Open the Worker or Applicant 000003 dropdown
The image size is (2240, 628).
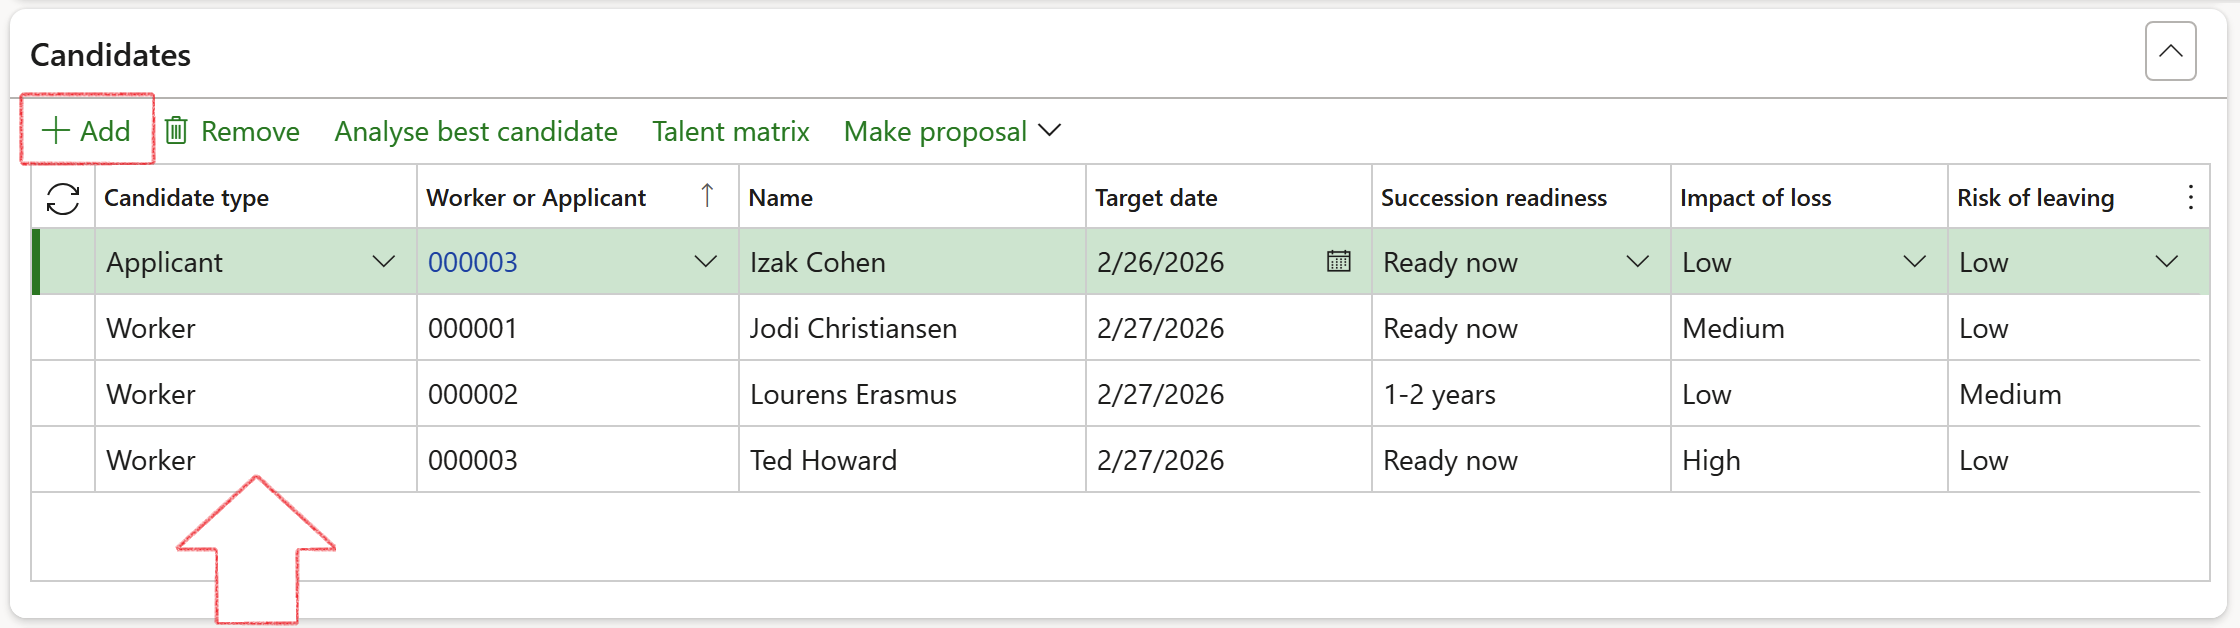click(x=705, y=262)
